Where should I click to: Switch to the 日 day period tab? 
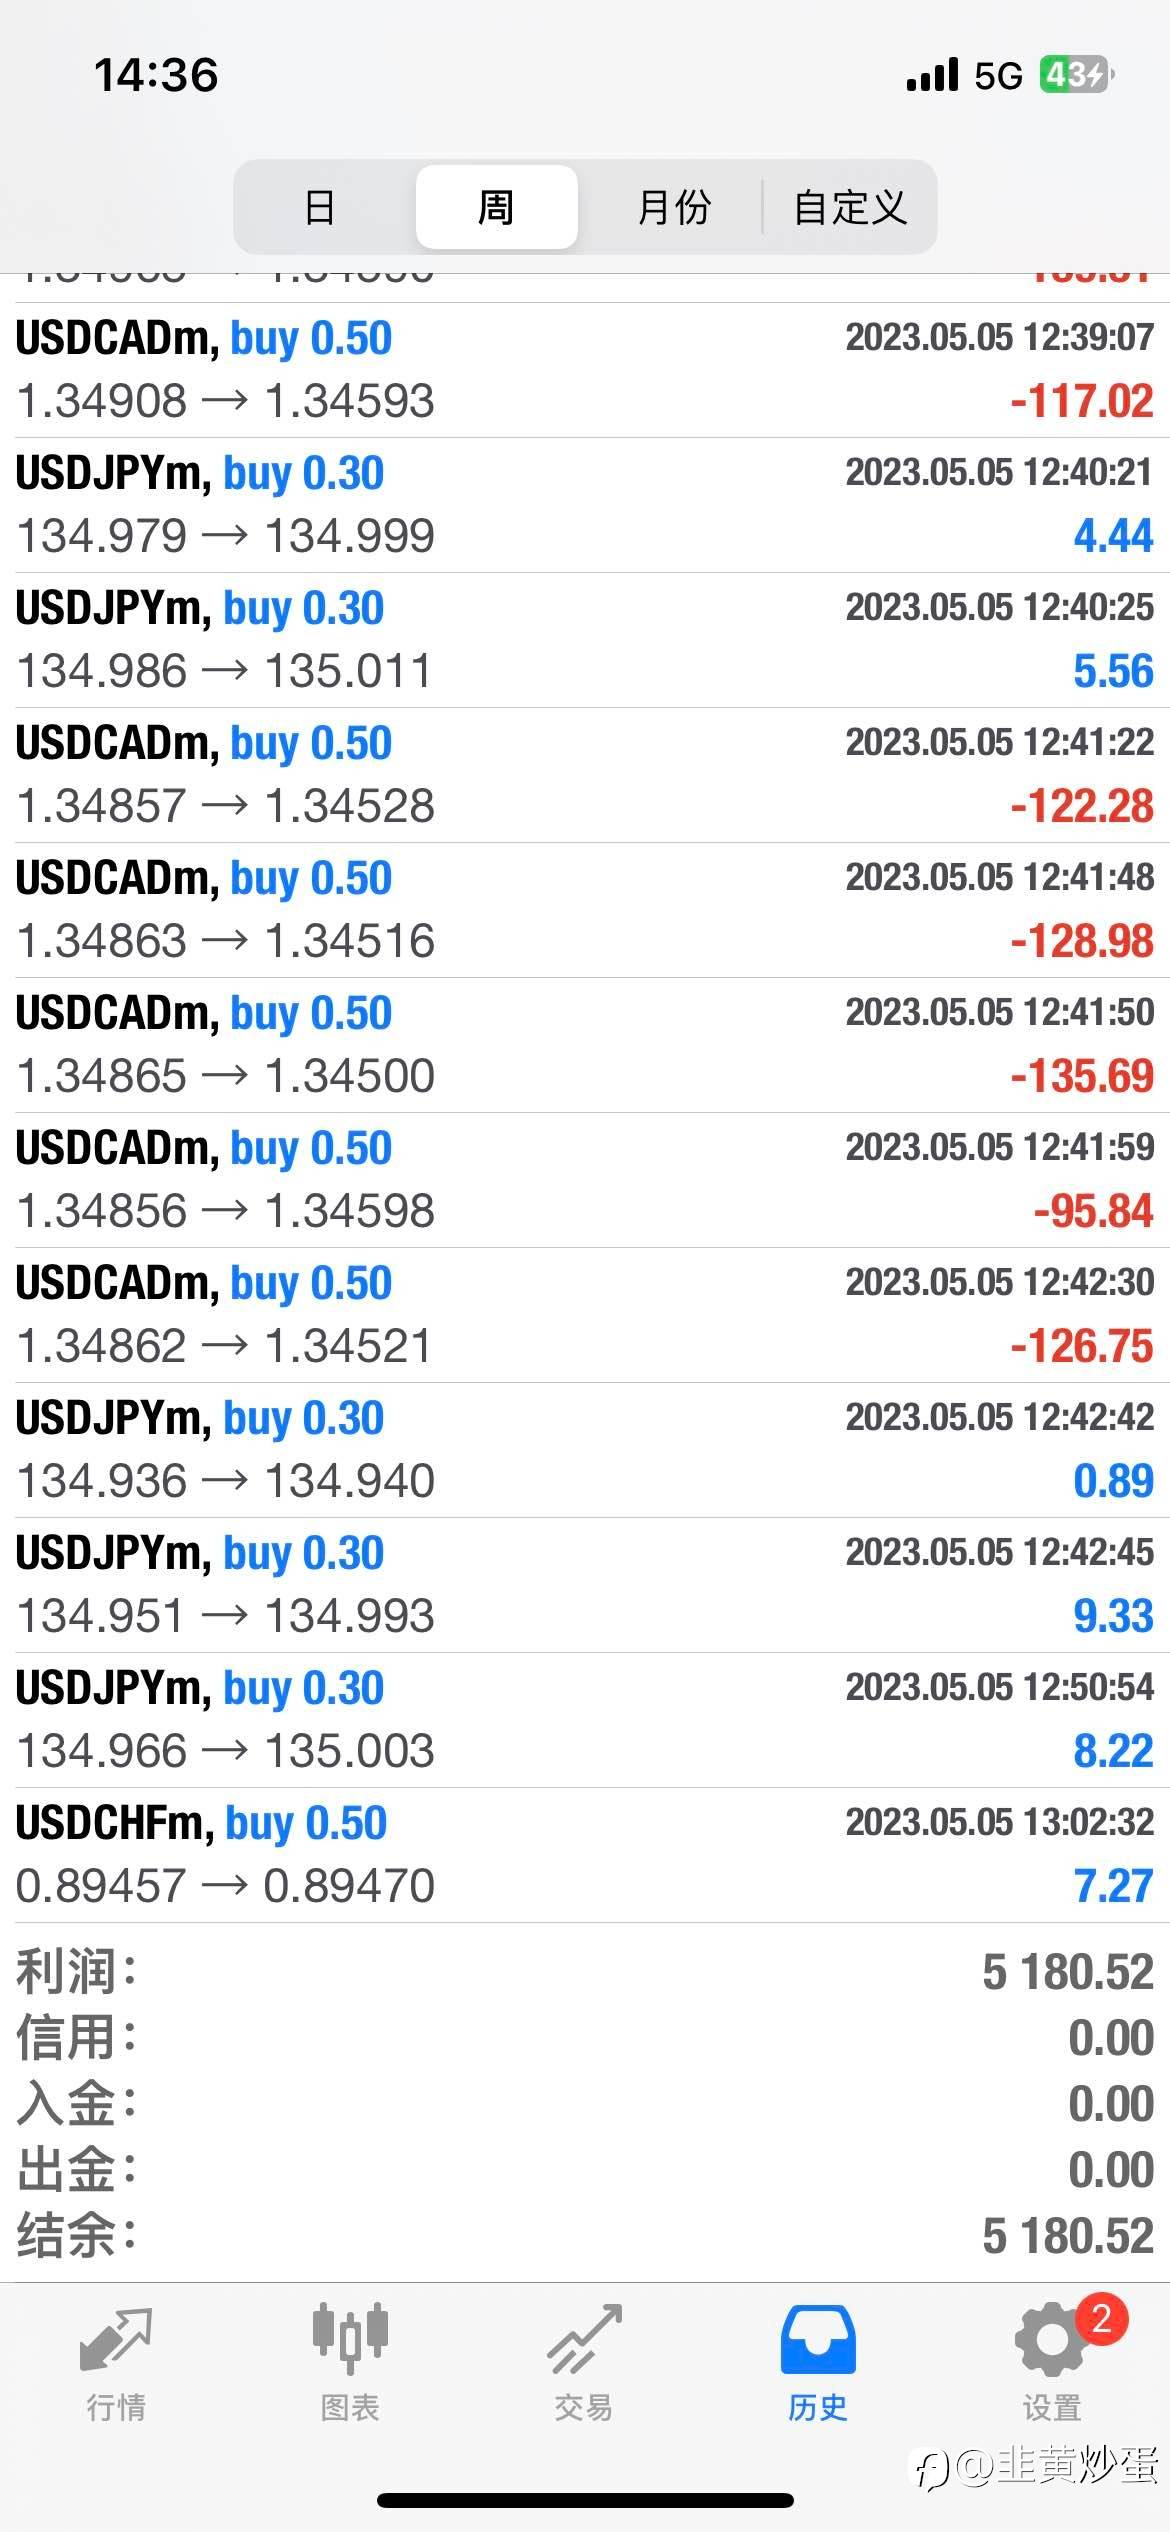[320, 207]
